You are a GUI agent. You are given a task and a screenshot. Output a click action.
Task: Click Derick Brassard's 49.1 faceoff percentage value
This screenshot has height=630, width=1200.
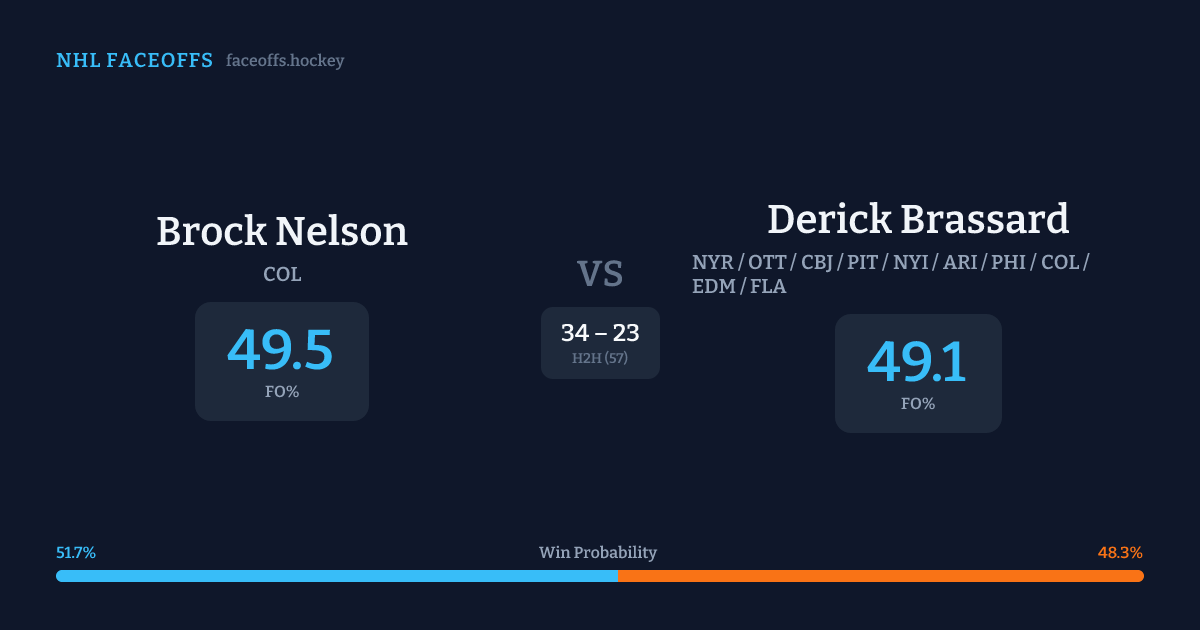917,362
